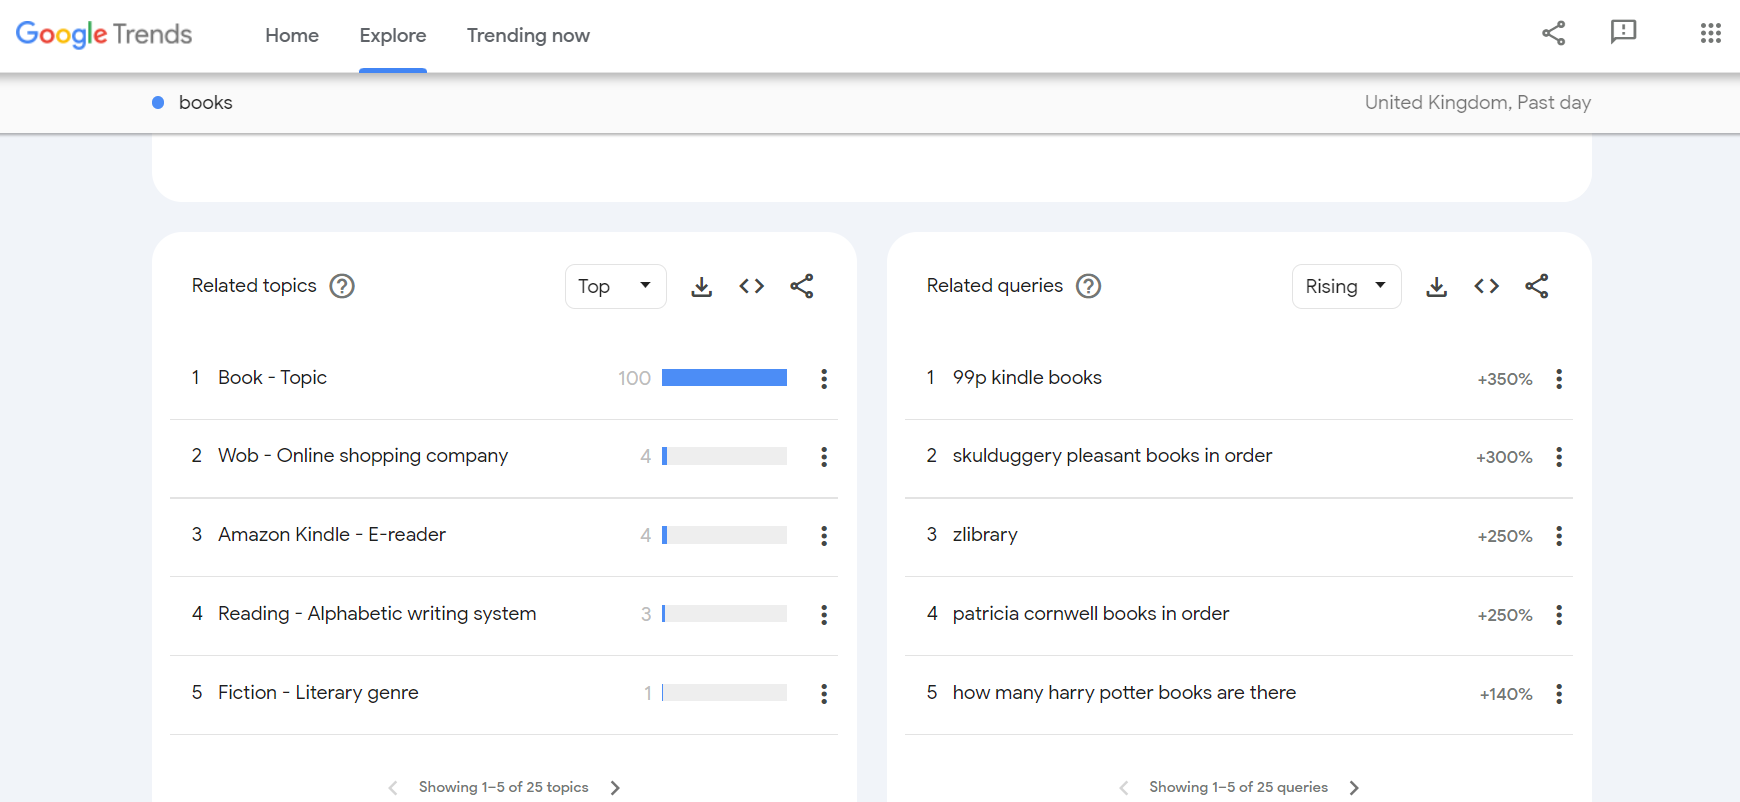Open Reading - Alphabetic writing system topic
The image size is (1740, 802).
[377, 614]
